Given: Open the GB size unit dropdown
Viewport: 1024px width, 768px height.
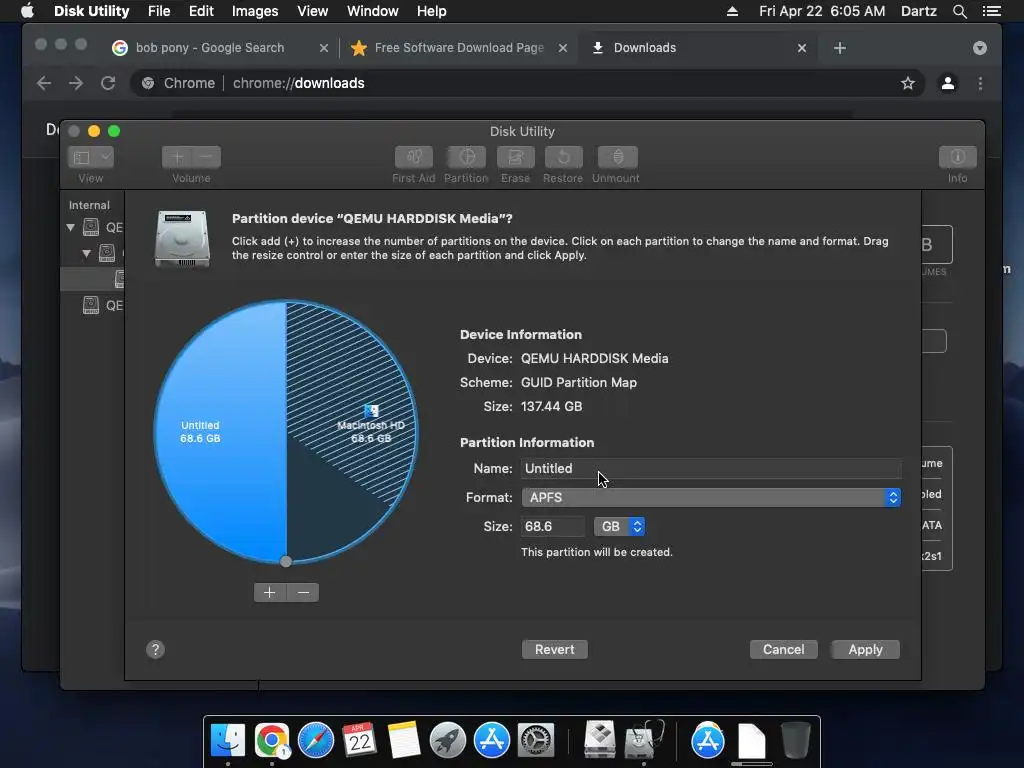Looking at the screenshot, I should tap(619, 526).
